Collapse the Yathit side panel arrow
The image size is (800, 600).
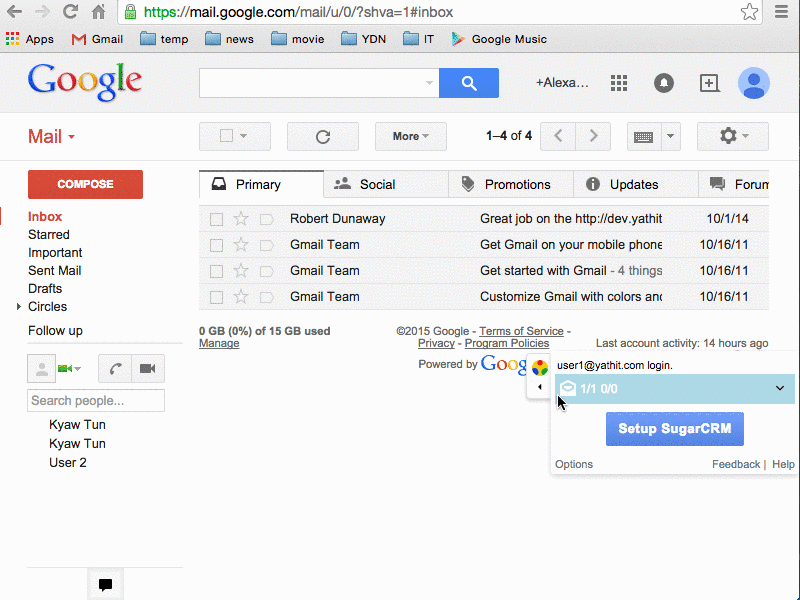pyautogui.click(x=539, y=387)
